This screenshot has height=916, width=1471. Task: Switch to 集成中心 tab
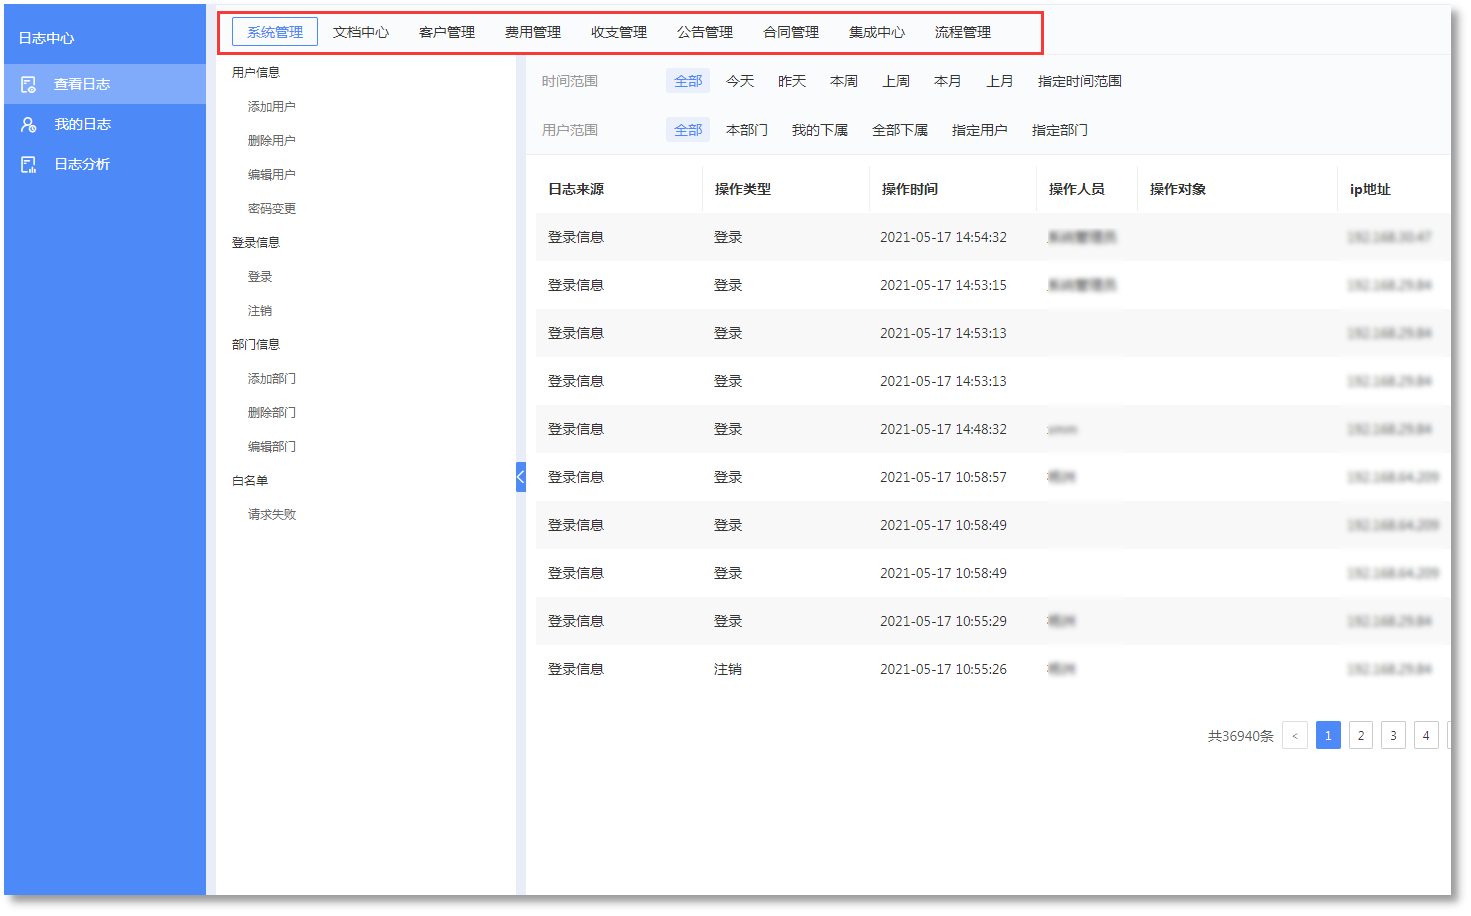(x=877, y=32)
